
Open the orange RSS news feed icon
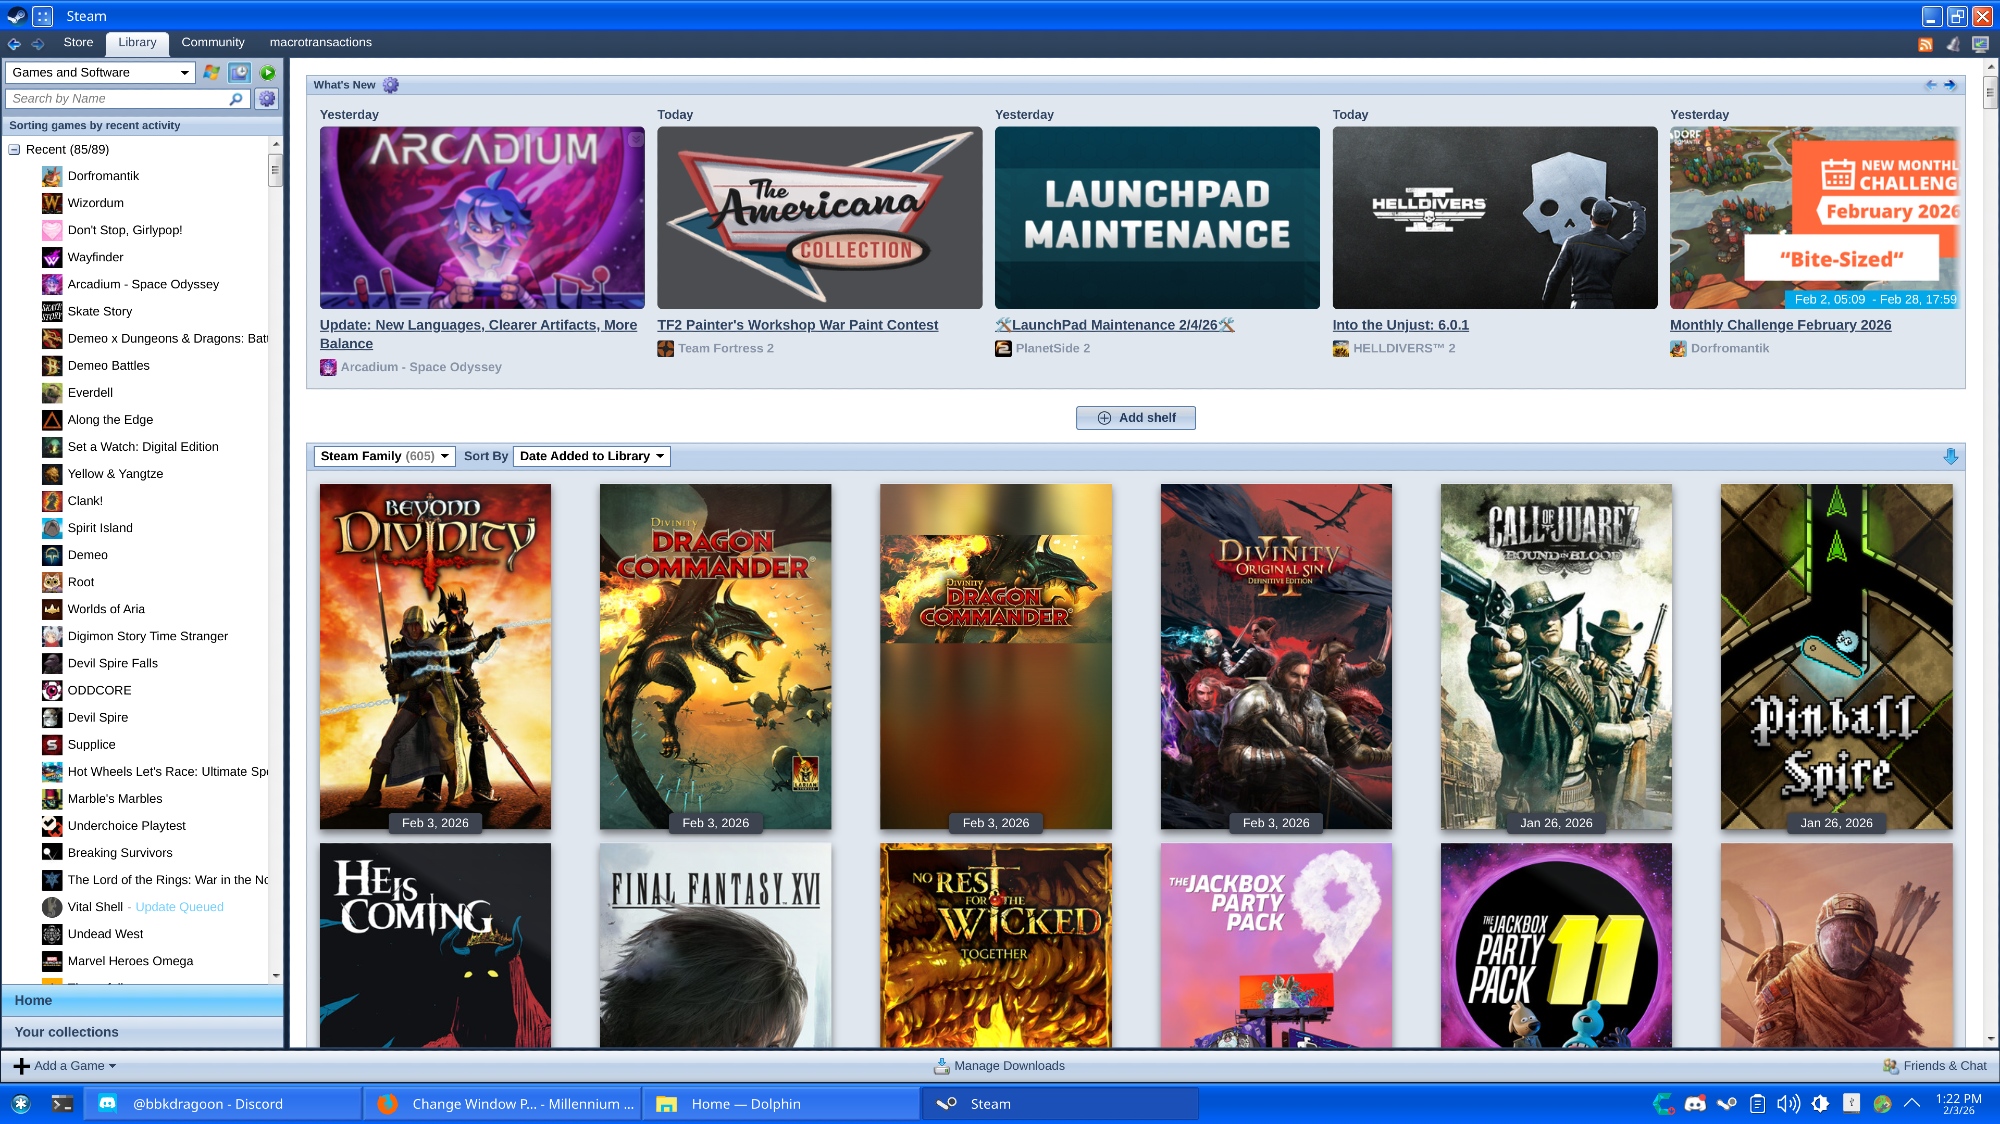coord(1925,44)
